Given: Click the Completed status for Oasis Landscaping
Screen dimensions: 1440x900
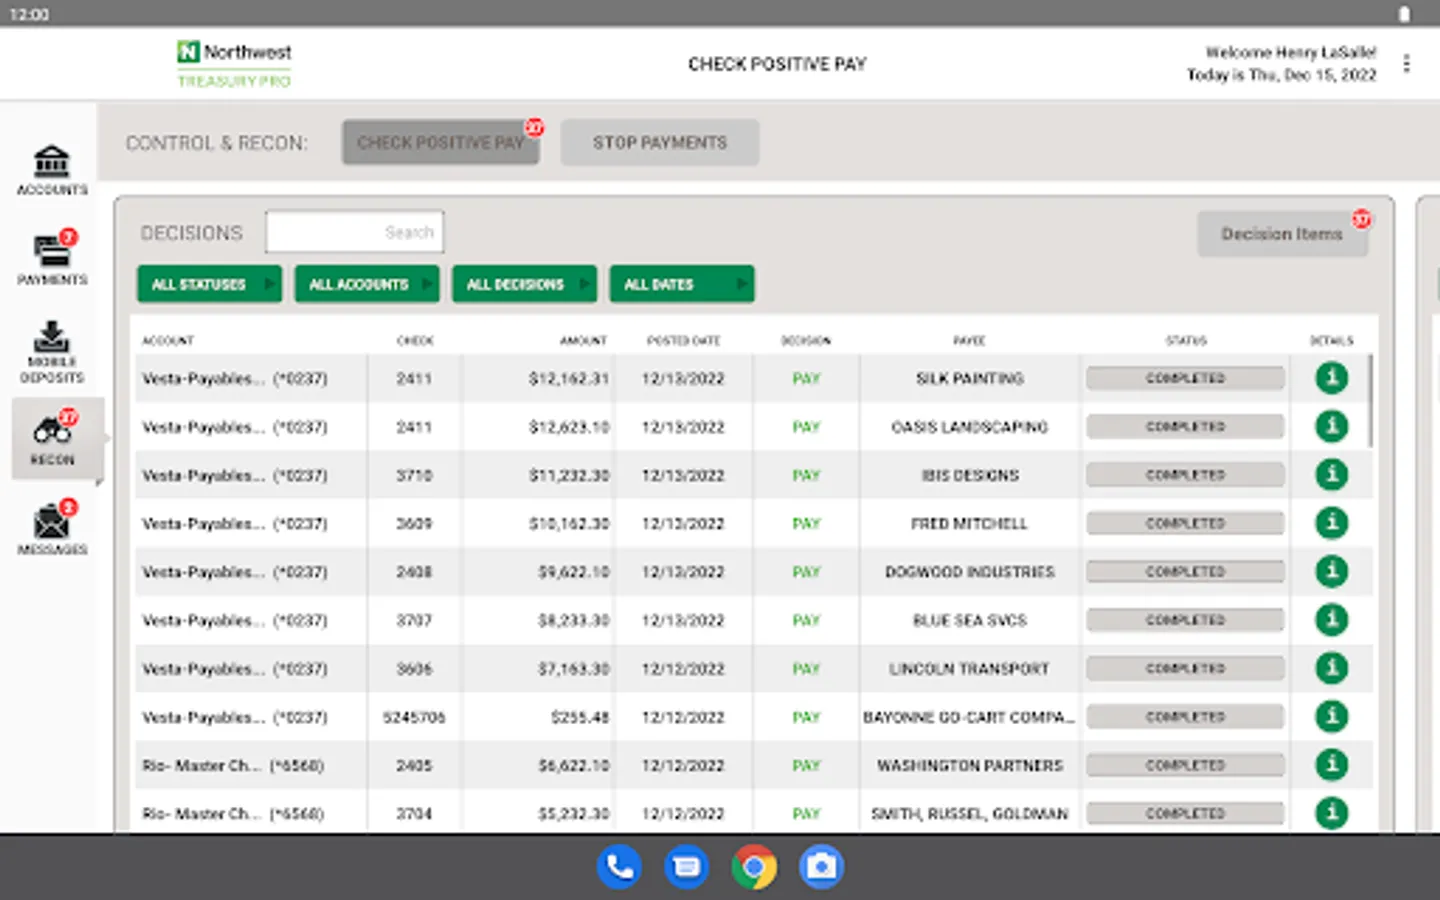Looking at the screenshot, I should [1185, 427].
